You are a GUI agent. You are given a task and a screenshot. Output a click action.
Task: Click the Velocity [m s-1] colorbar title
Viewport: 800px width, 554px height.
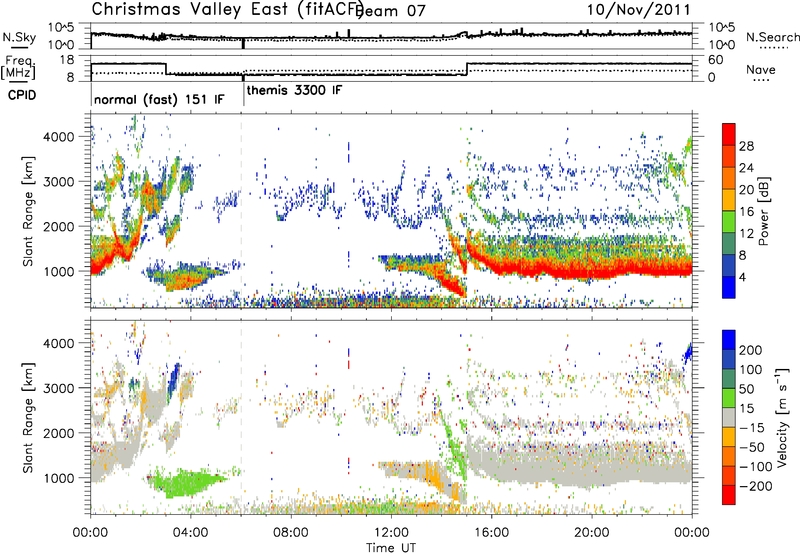(x=782, y=417)
